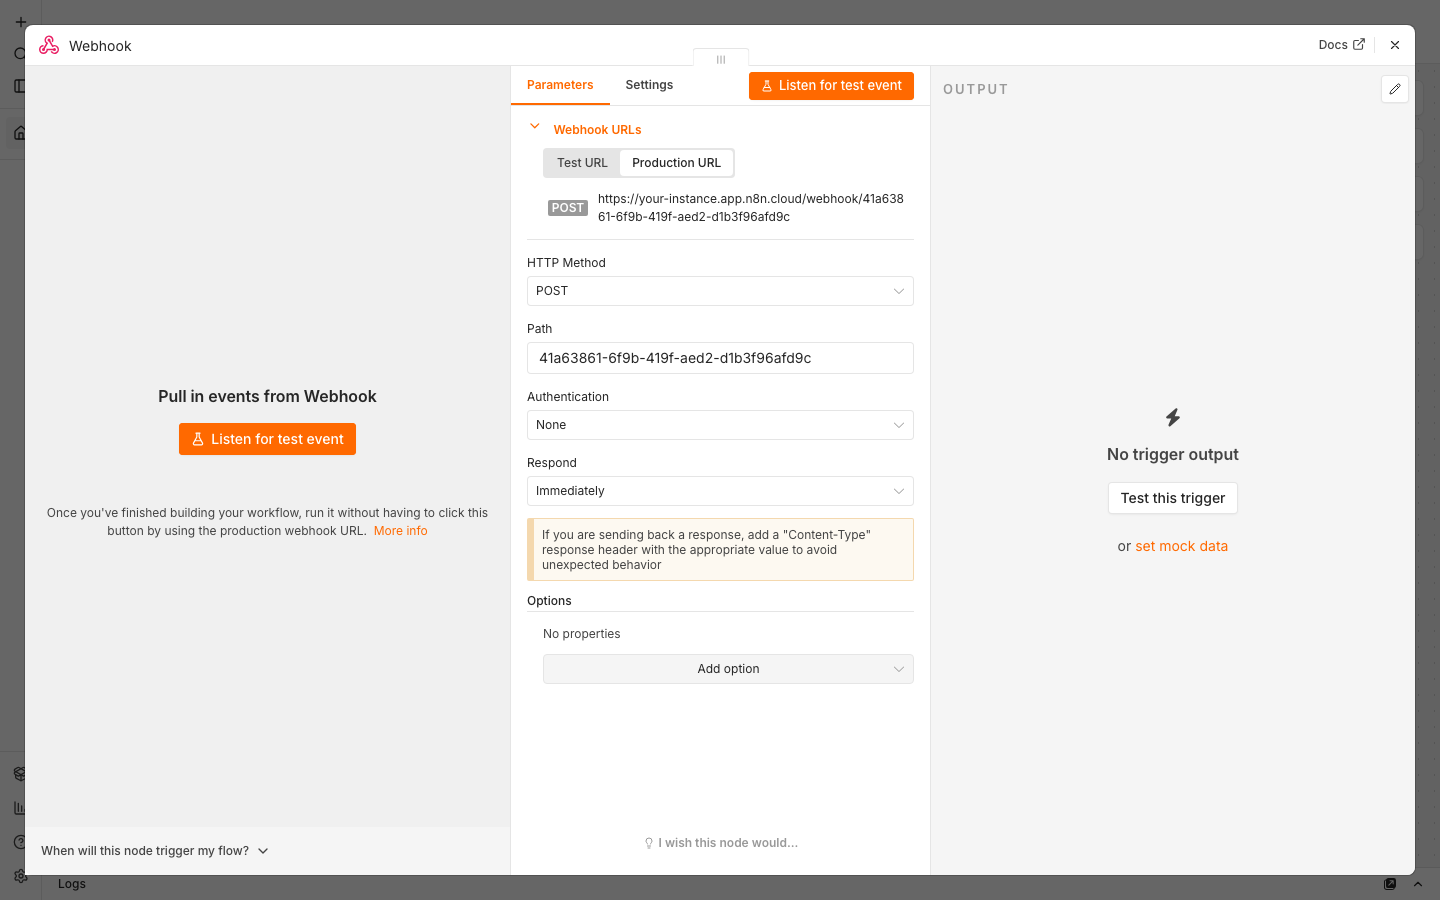1440x900 pixels.
Task: Open the Authentication dropdown
Action: [720, 425]
